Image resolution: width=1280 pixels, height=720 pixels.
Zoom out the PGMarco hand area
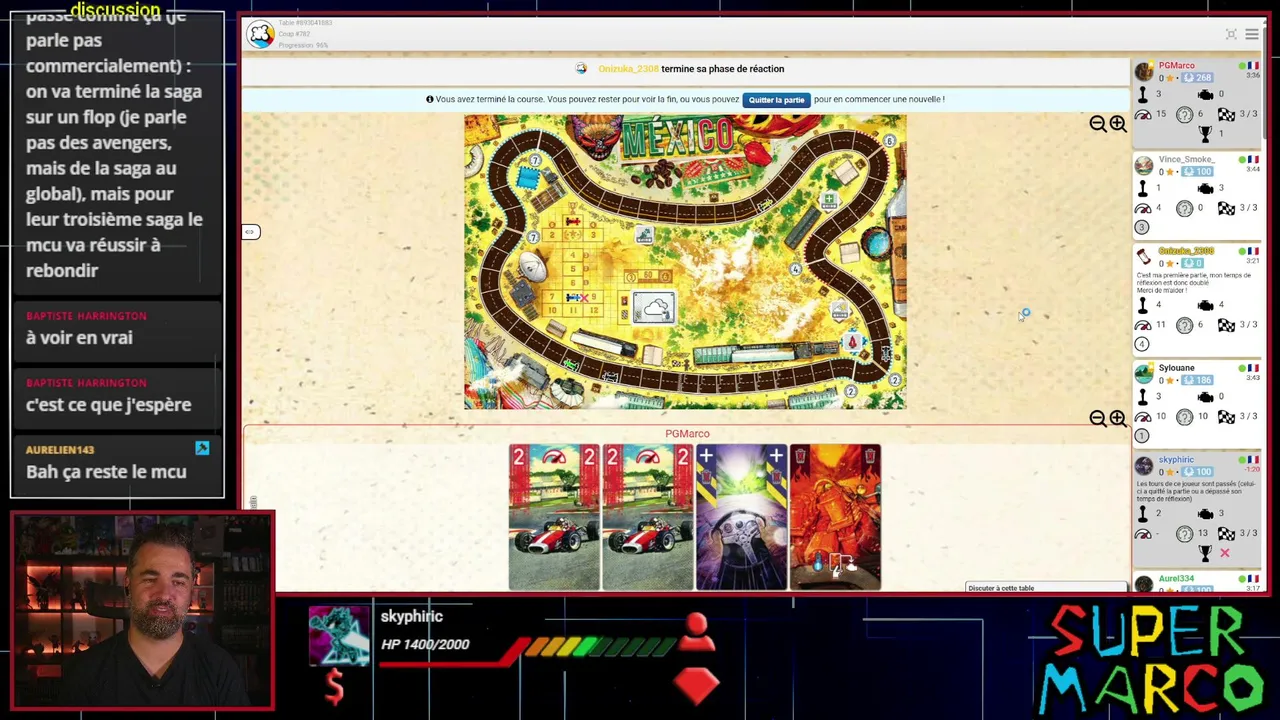[x=1098, y=419]
